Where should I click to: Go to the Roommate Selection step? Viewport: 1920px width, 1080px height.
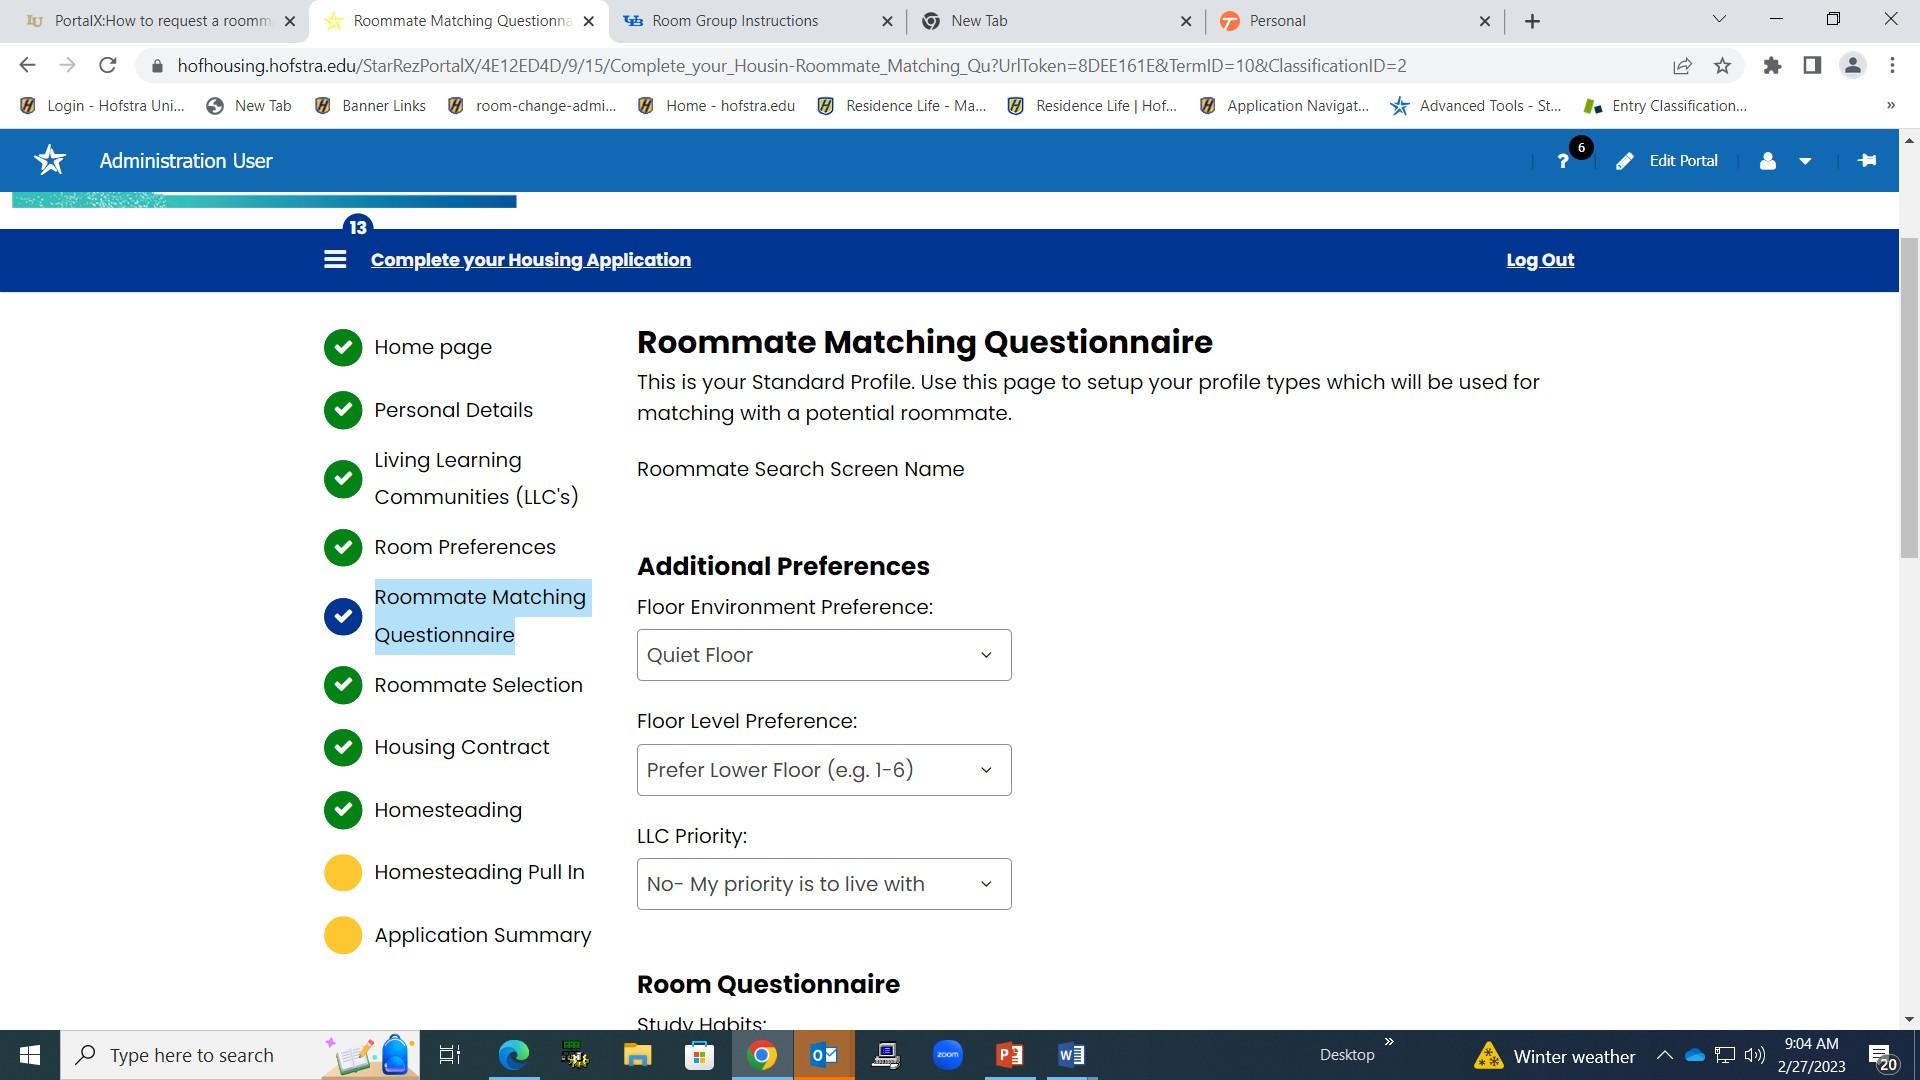coord(478,685)
